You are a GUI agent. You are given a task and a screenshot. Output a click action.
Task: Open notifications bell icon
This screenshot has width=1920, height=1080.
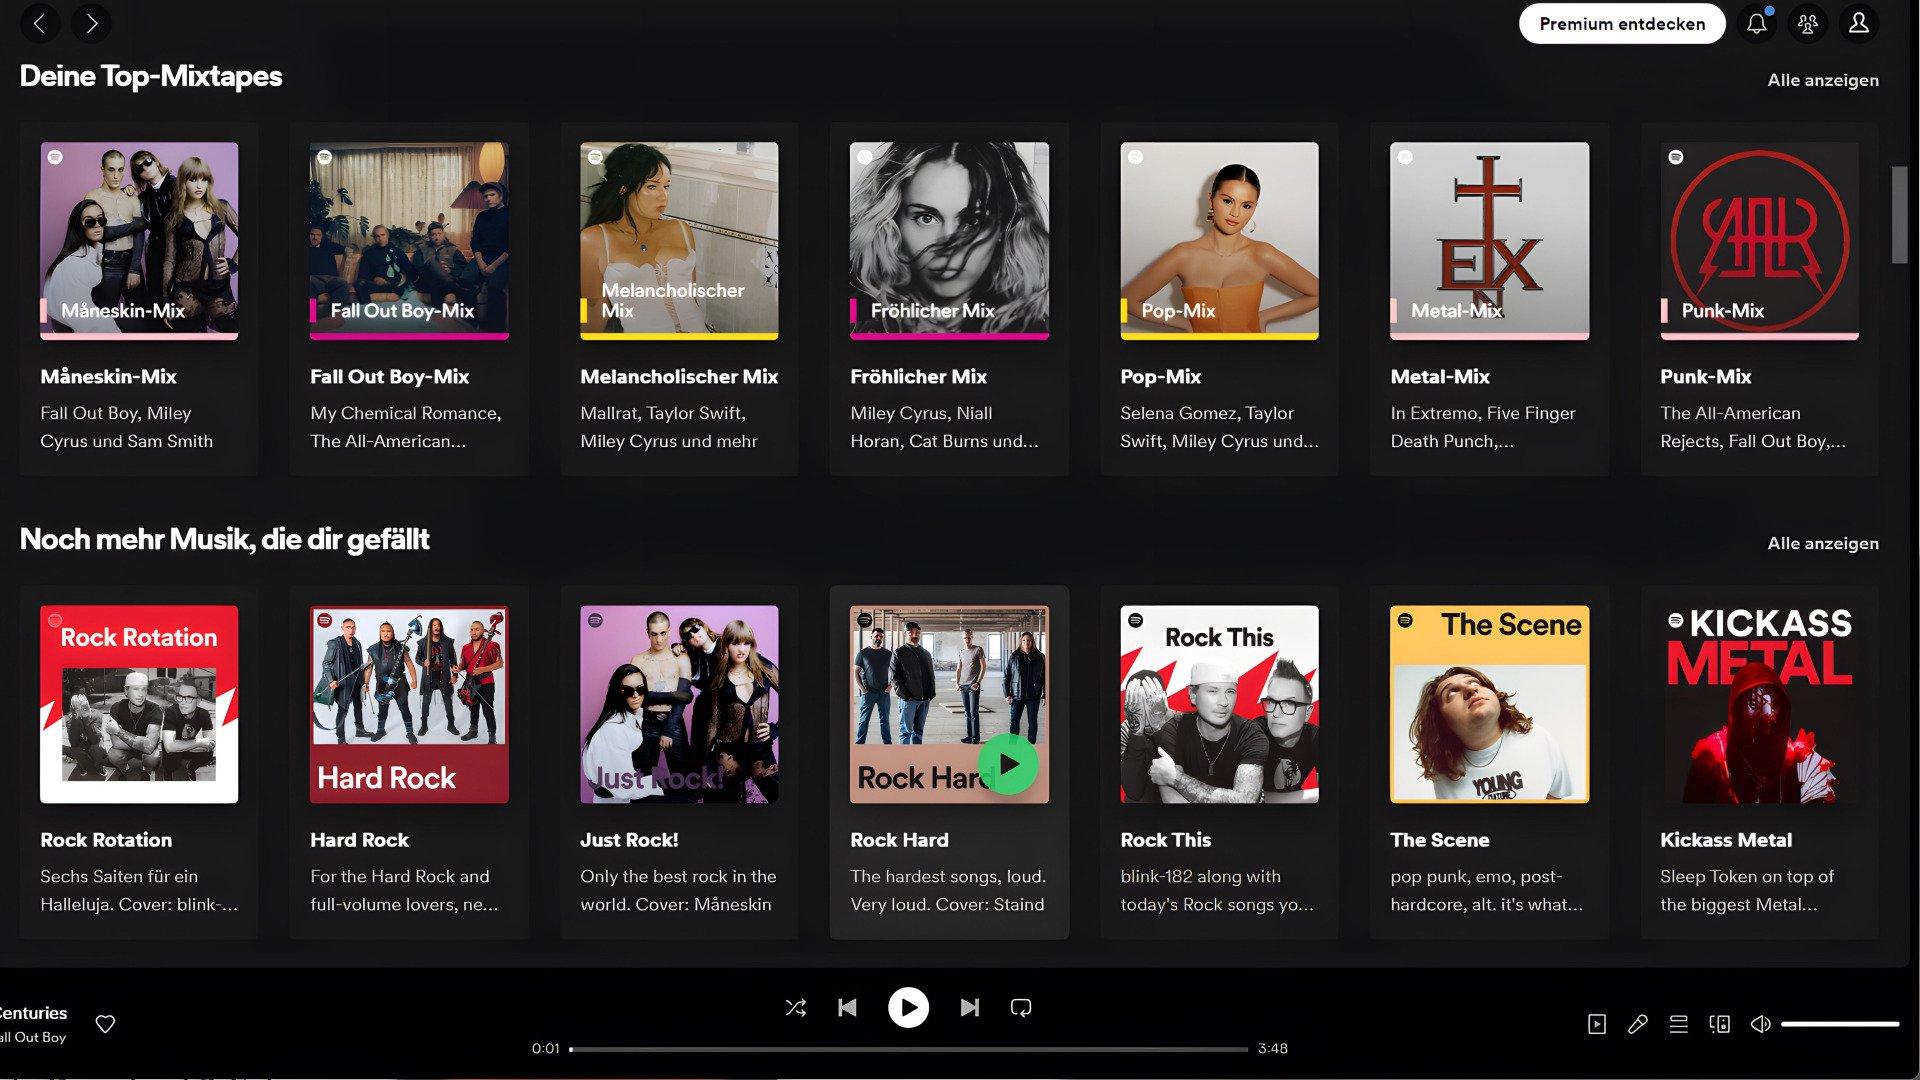pyautogui.click(x=1757, y=24)
